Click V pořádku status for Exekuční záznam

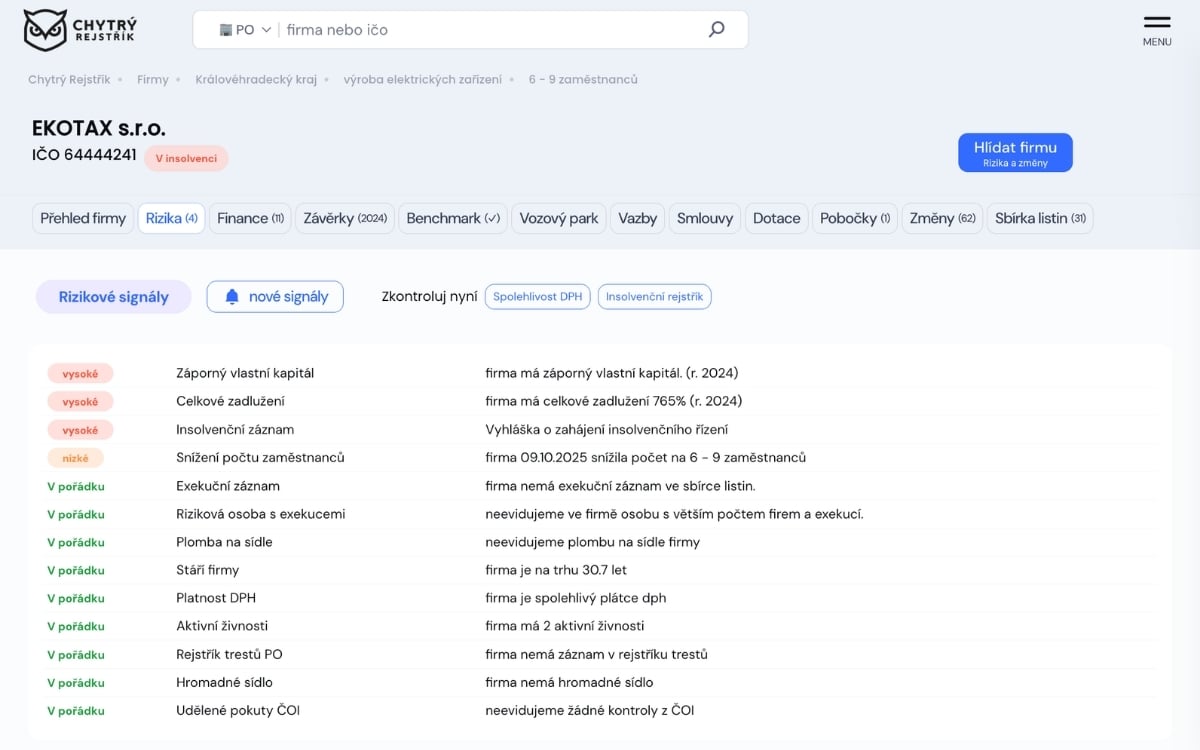[x=76, y=486]
